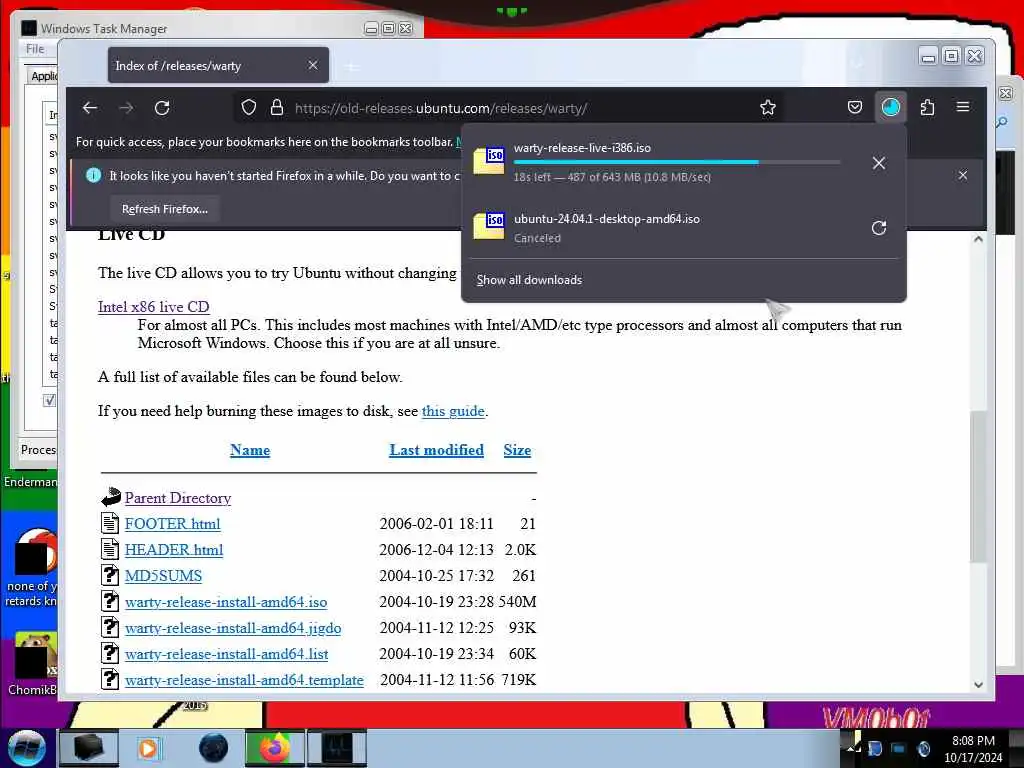Open warty-release-install-amd64.template link
1024x768 pixels.
coord(244,680)
